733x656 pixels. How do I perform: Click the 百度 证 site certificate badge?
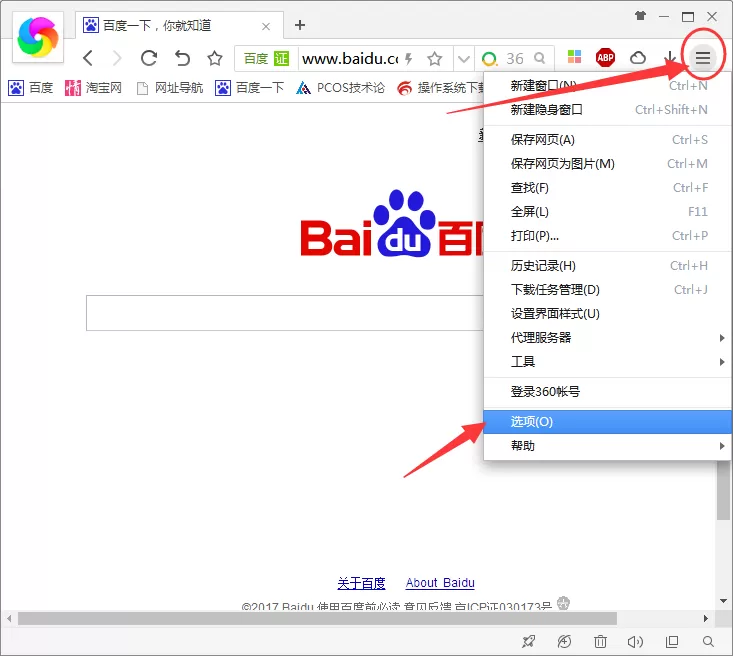point(266,58)
